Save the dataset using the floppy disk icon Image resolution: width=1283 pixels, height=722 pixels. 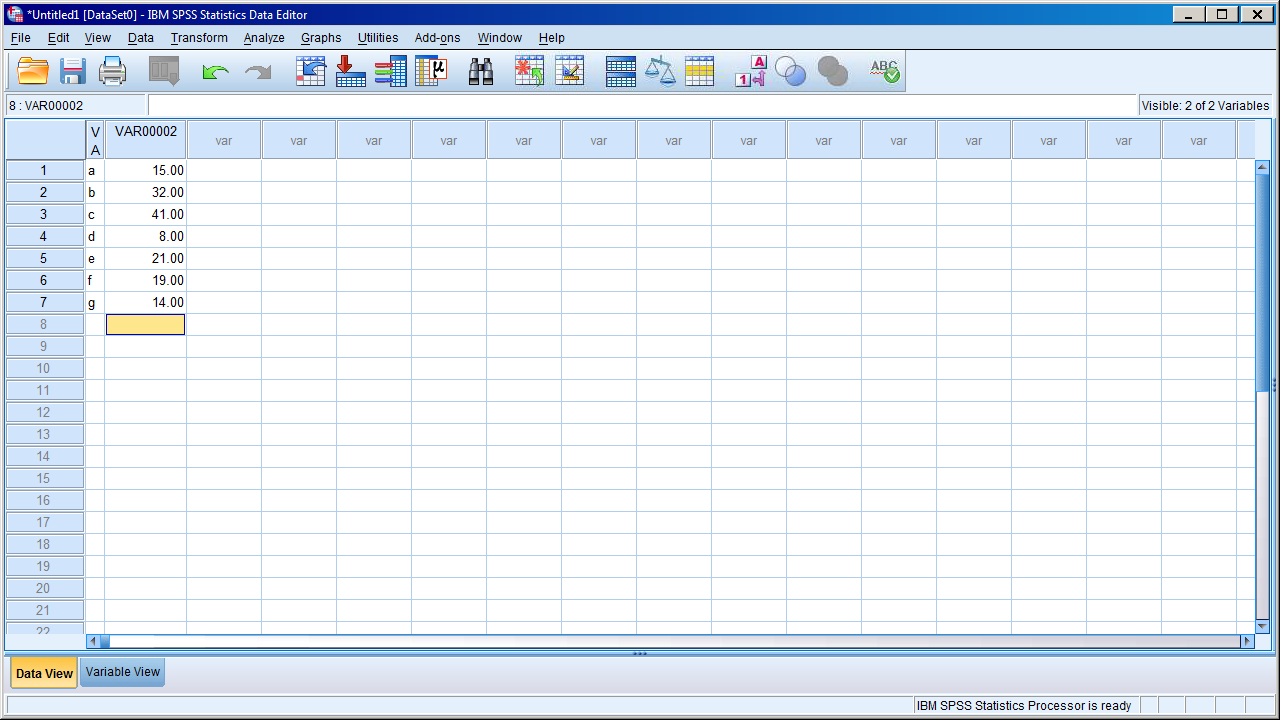click(73, 72)
